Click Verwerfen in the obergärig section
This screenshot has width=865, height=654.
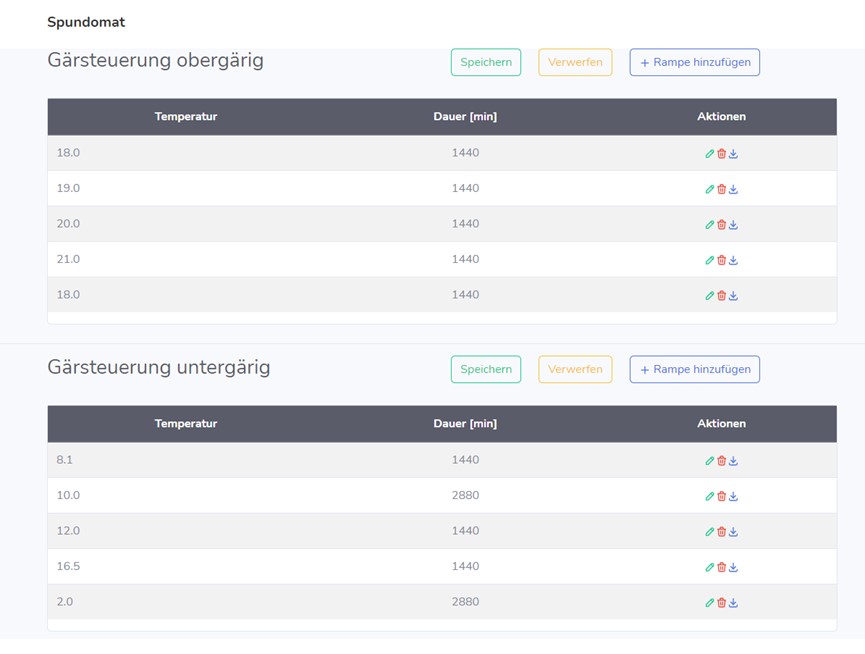pyautogui.click(x=575, y=62)
